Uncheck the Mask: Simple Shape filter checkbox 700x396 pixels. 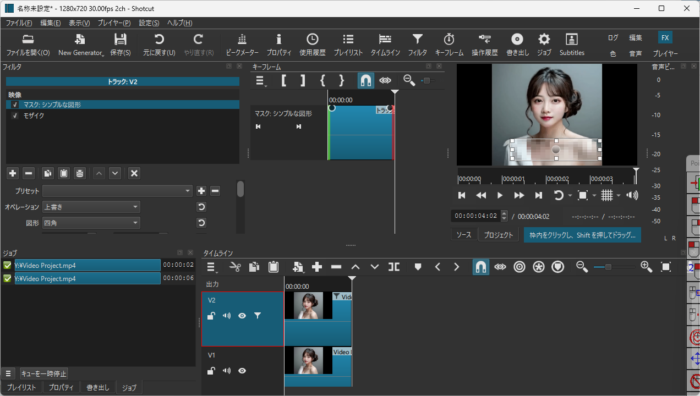(x=15, y=104)
